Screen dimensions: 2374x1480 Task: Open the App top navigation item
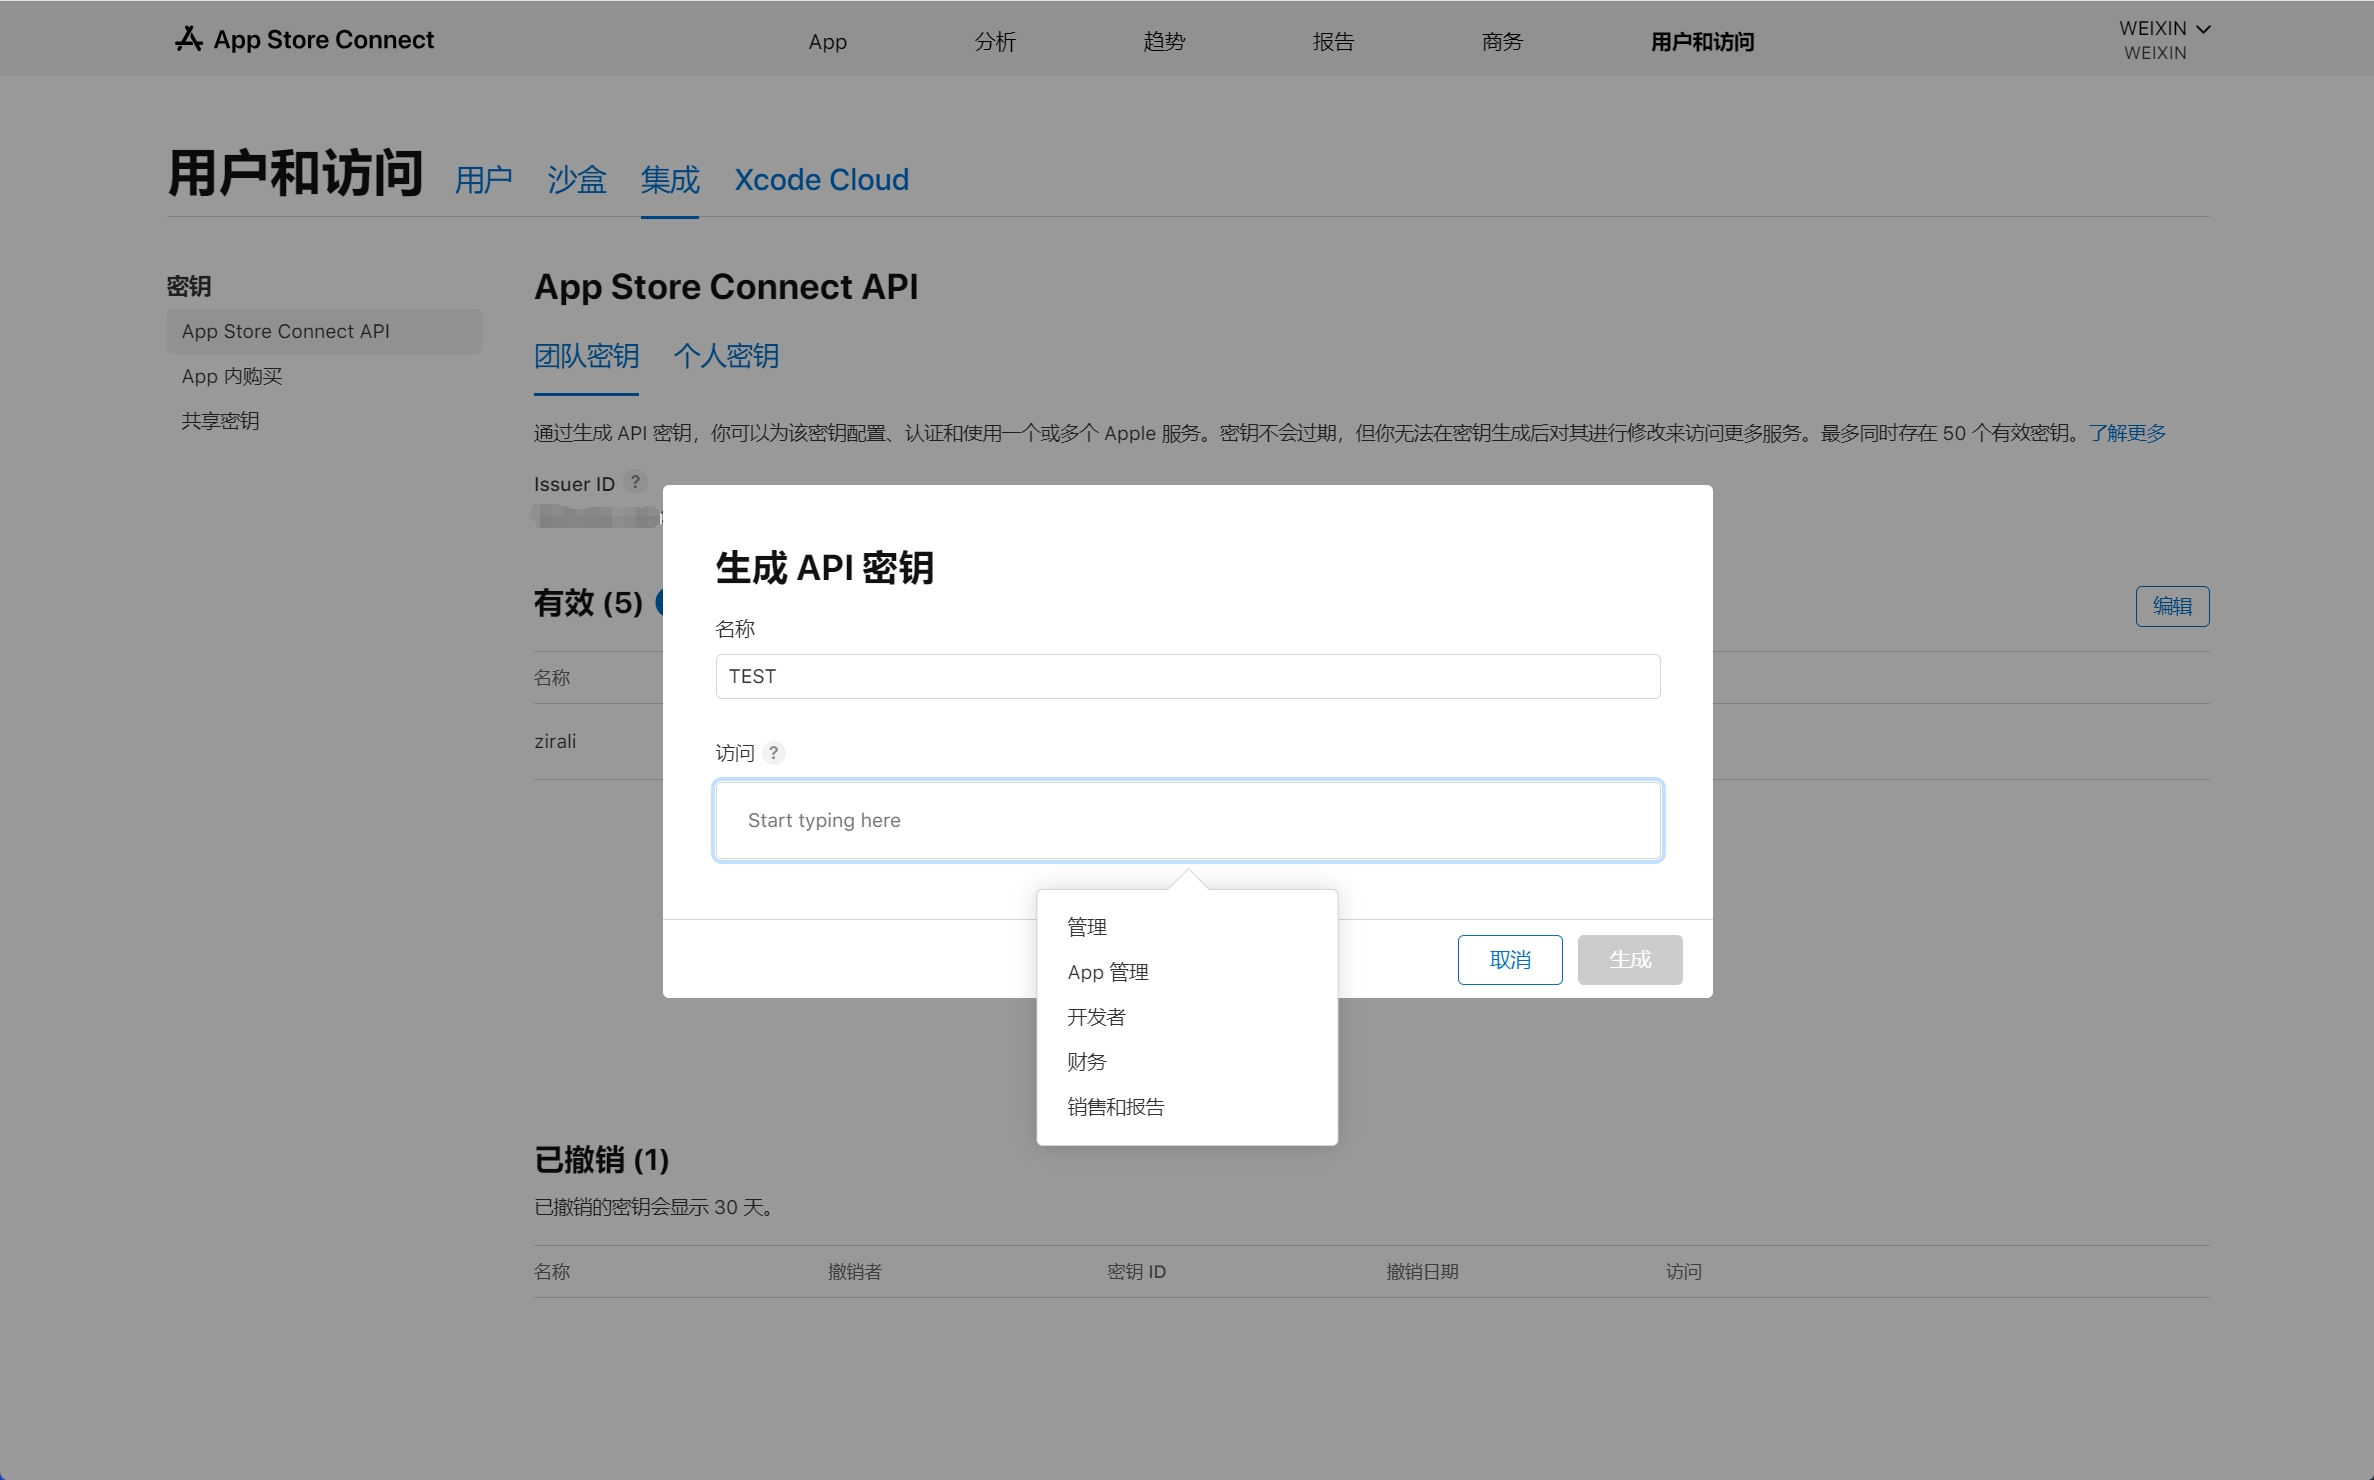click(x=827, y=42)
